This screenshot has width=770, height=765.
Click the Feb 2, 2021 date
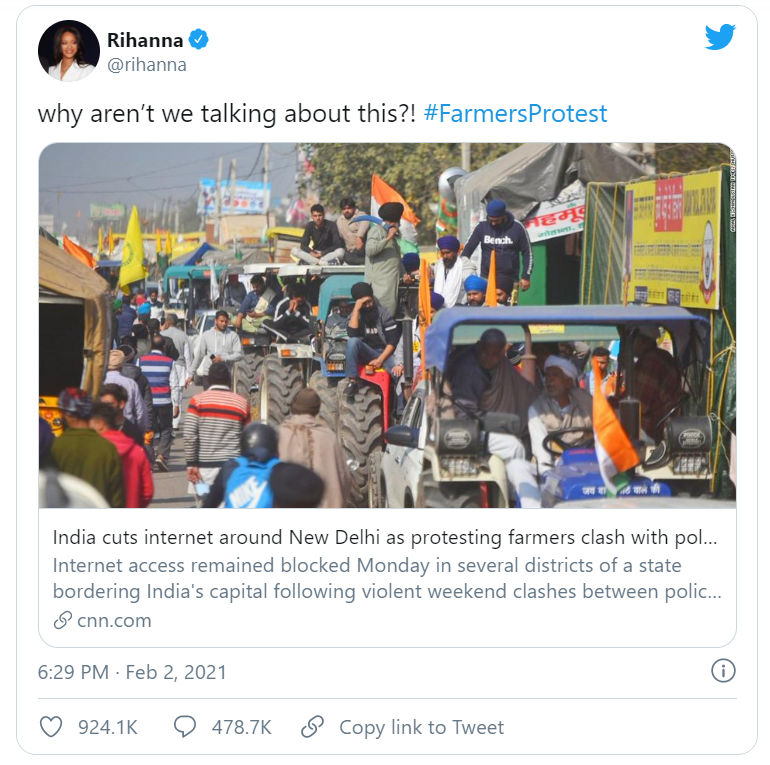tap(176, 672)
